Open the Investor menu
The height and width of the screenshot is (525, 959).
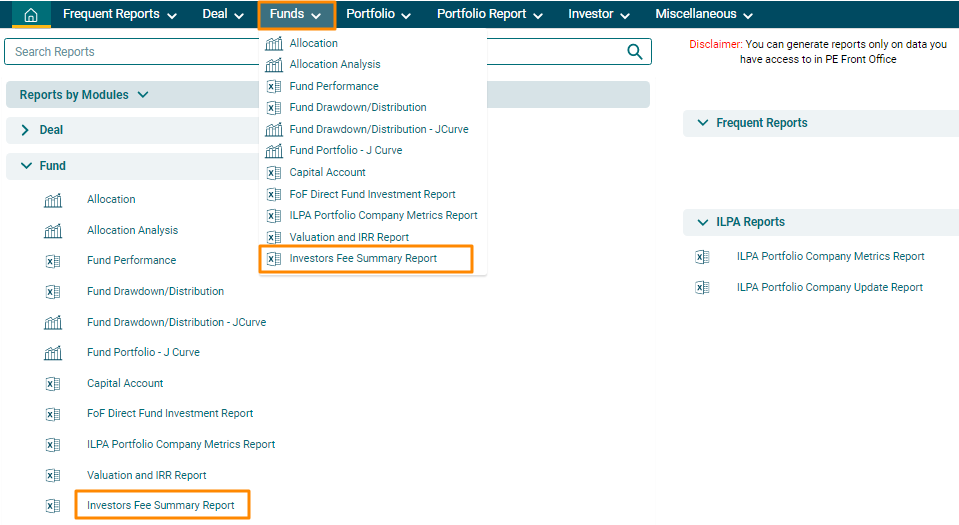598,15
